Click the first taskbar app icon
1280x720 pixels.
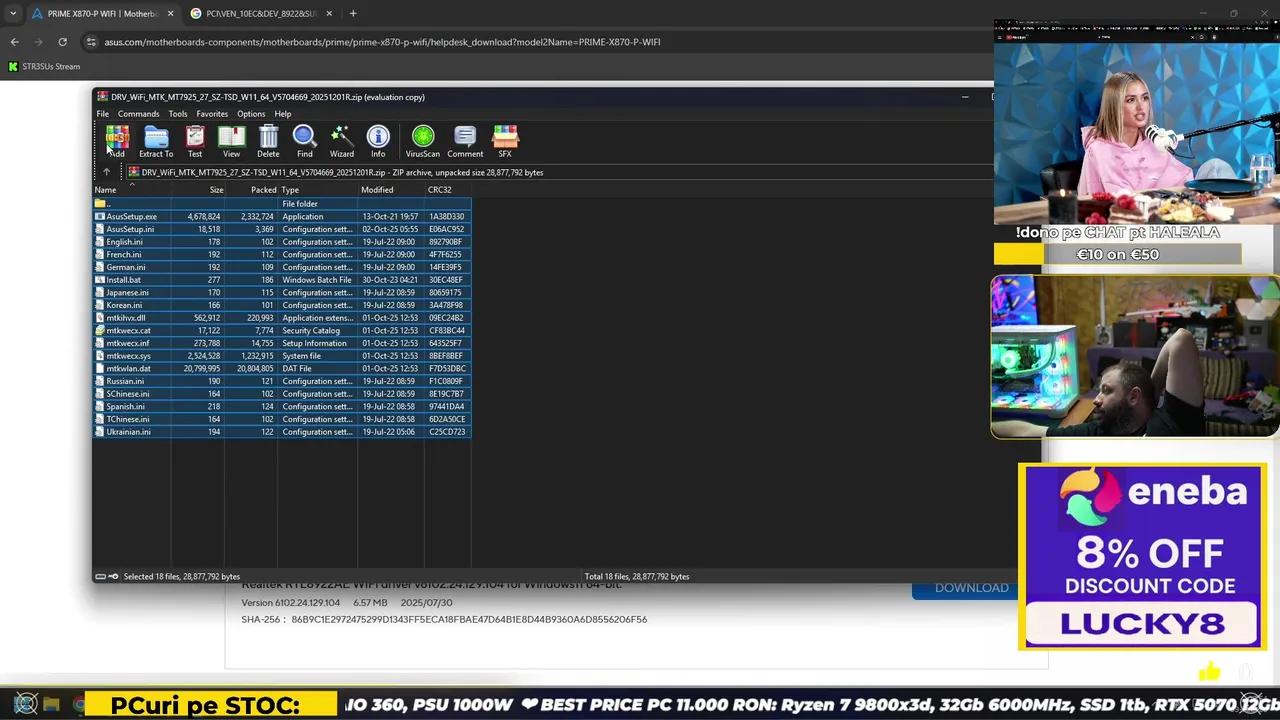click(x=25, y=705)
